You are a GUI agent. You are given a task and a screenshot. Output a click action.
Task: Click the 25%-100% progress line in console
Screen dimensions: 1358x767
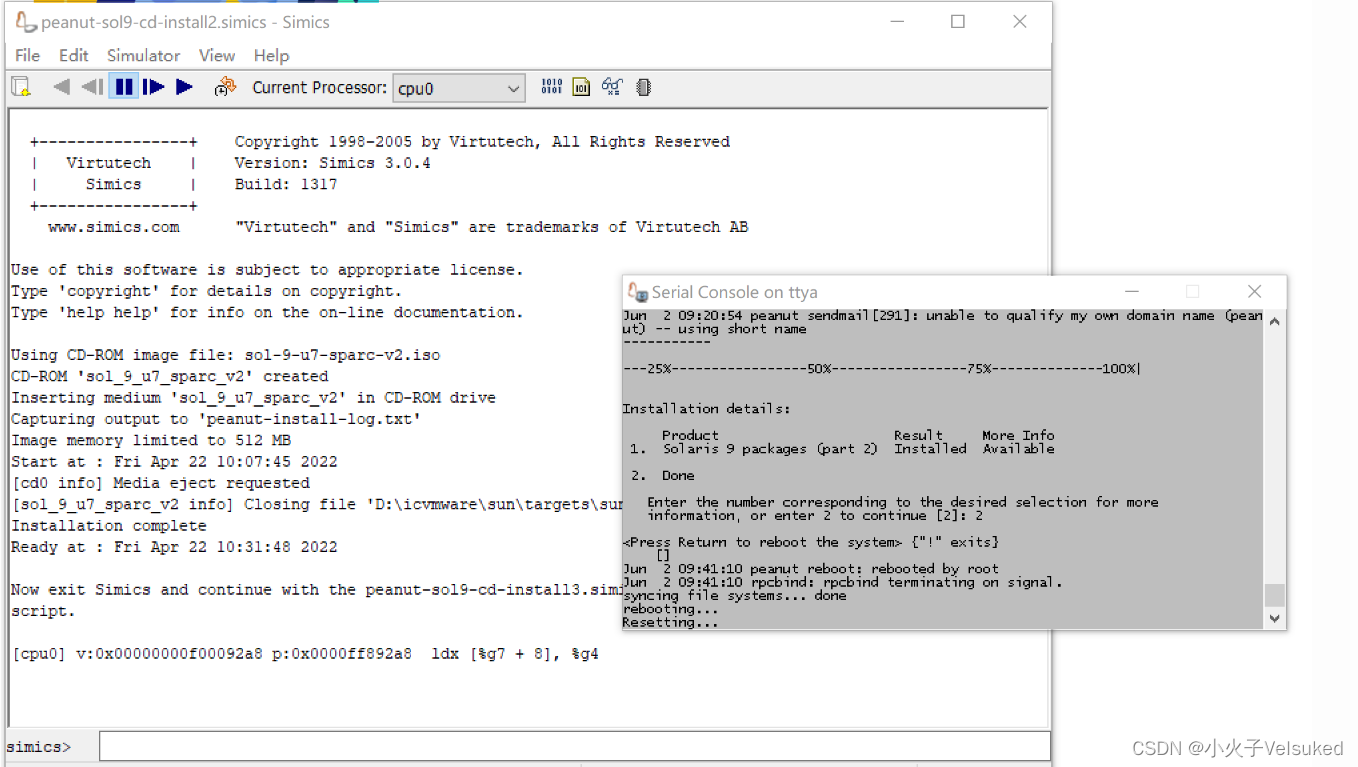[881, 369]
